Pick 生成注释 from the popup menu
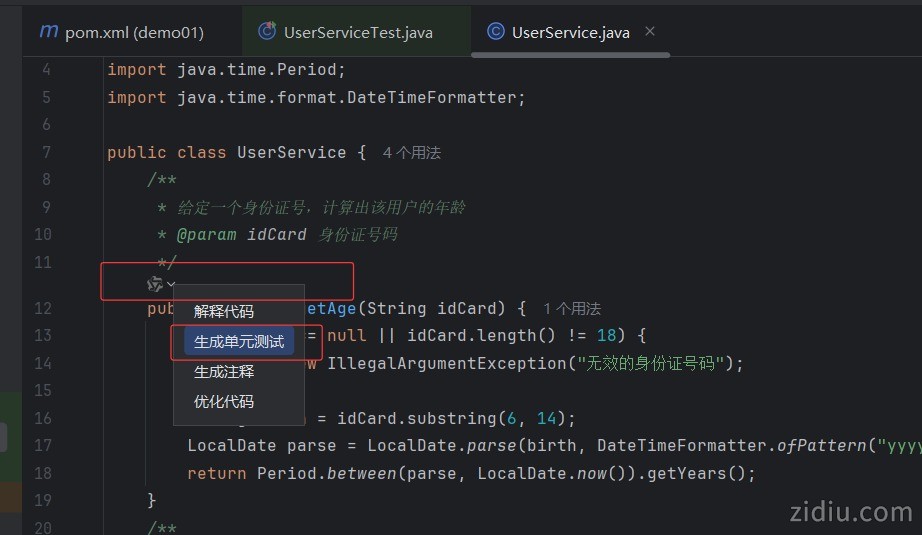This screenshot has height=535, width=922. coord(224,372)
